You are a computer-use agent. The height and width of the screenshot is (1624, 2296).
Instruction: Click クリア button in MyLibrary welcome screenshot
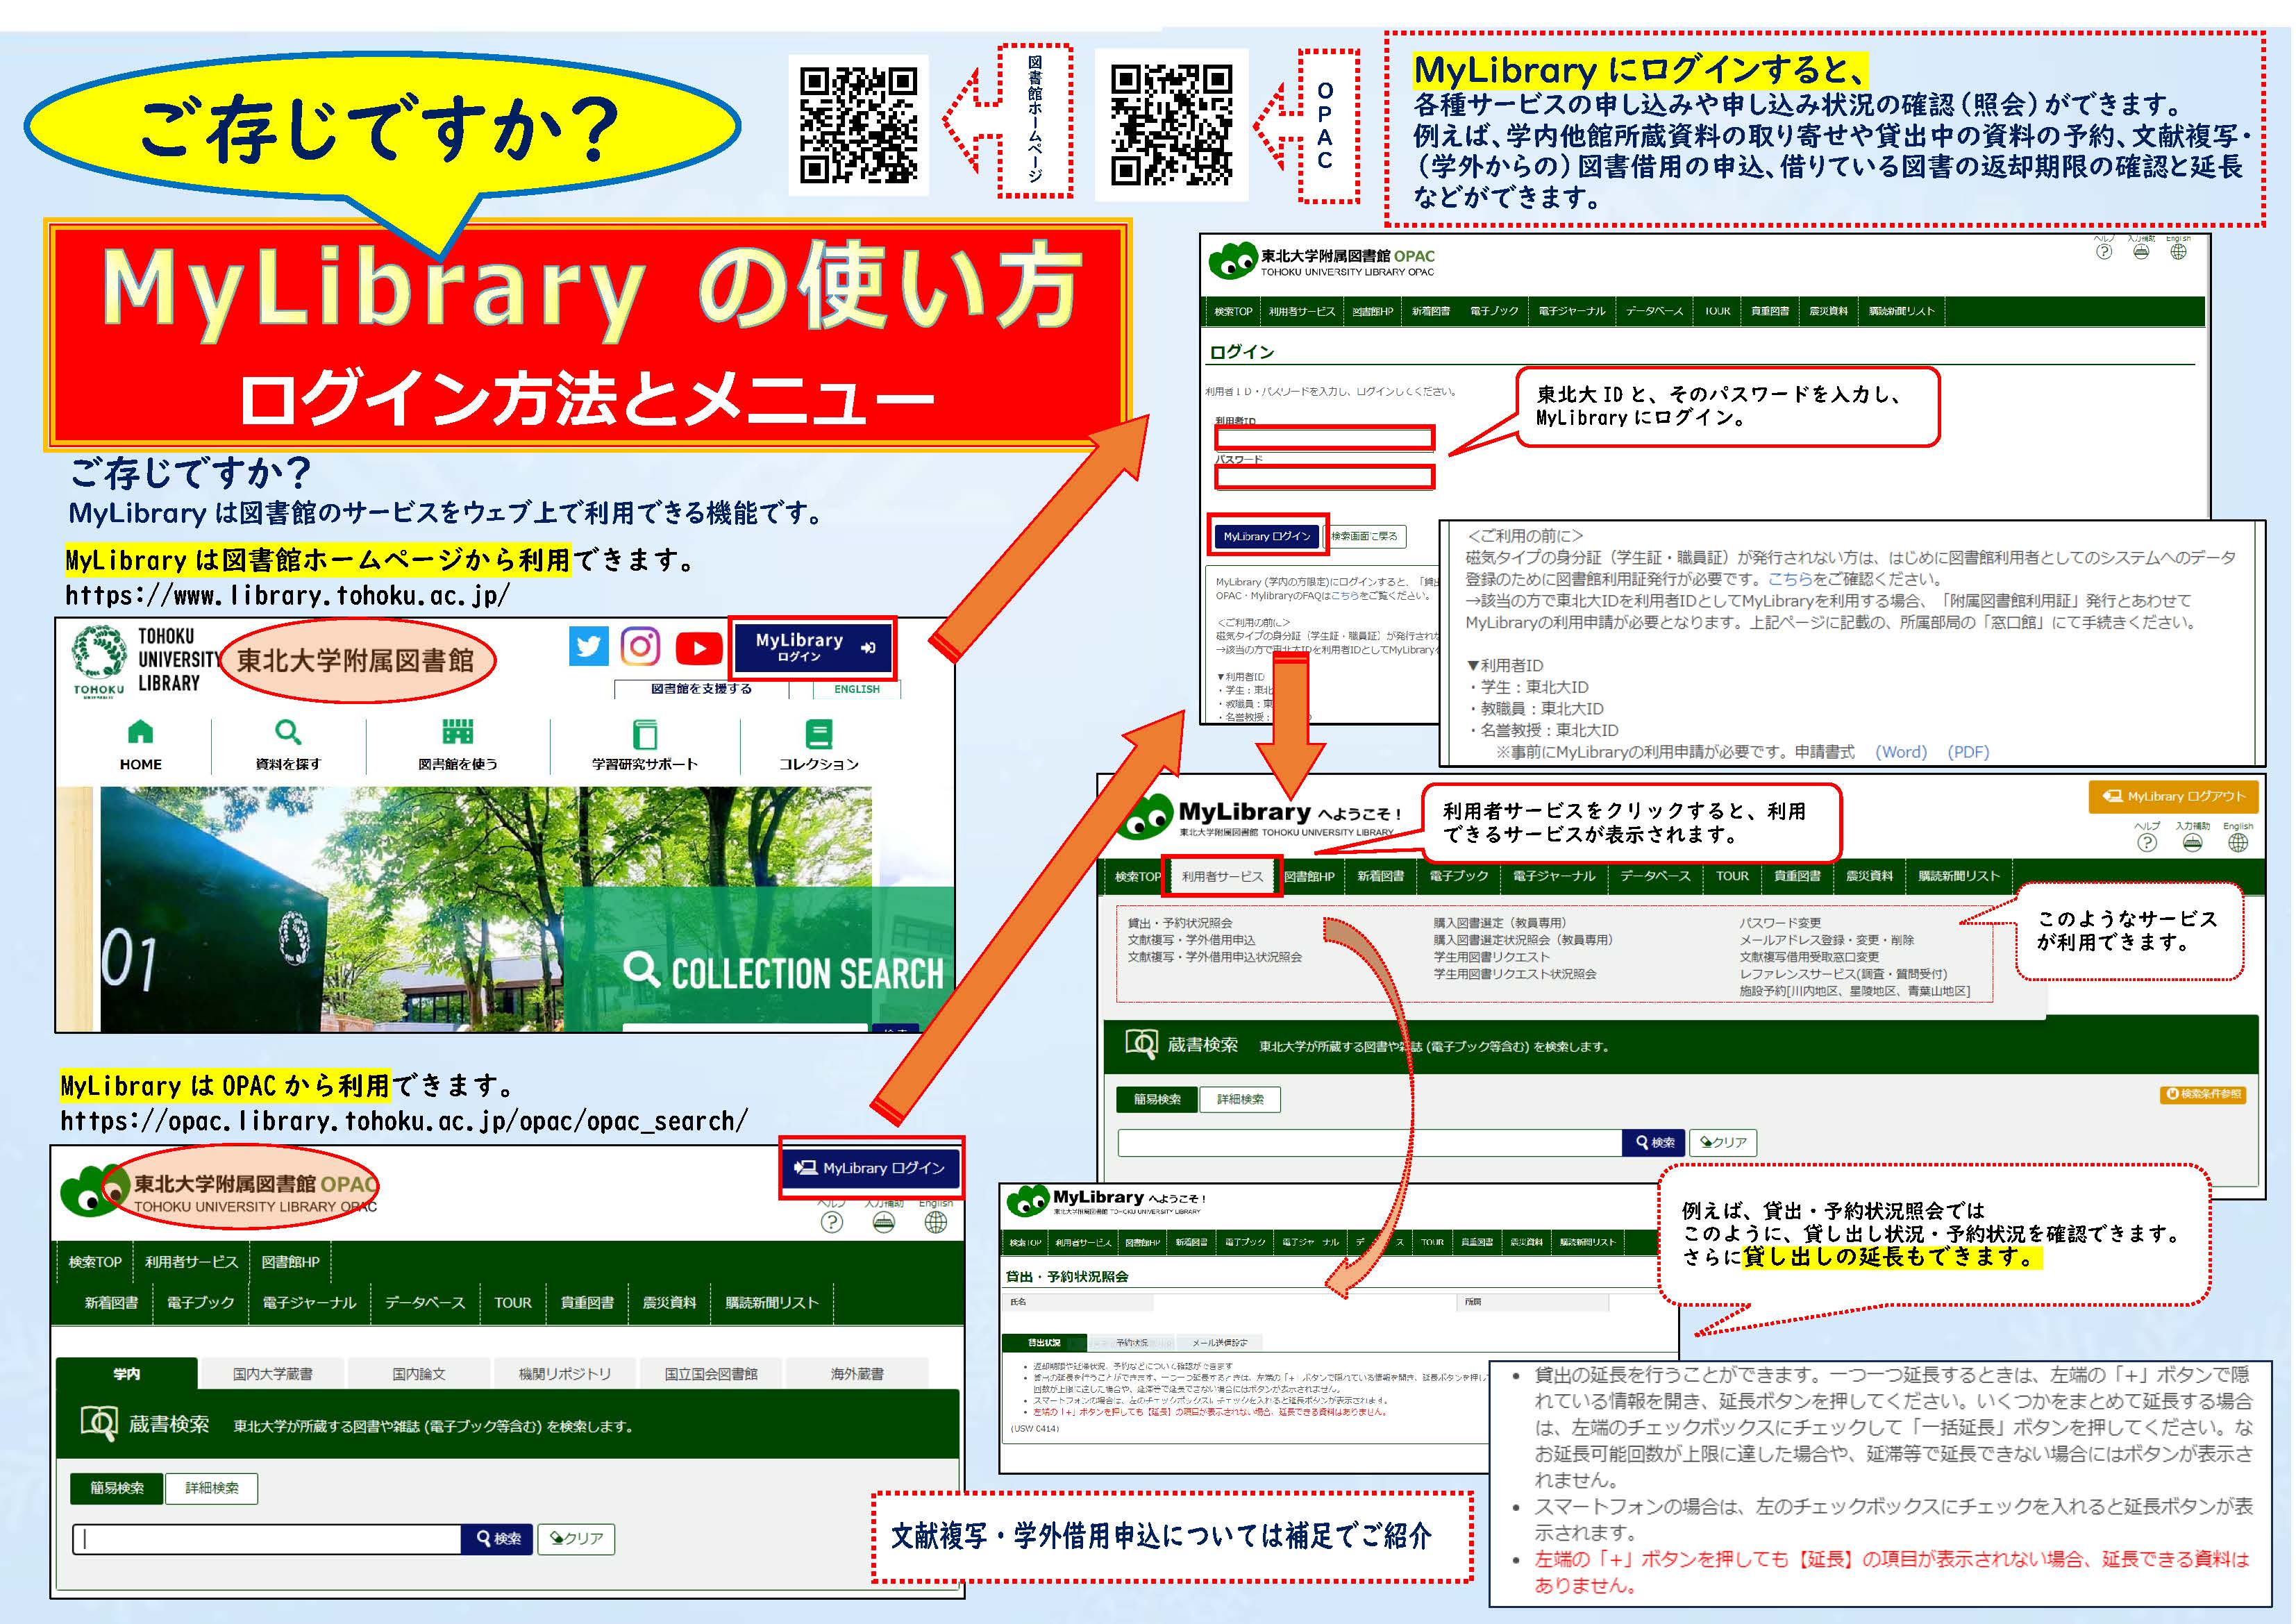coord(1723,1142)
